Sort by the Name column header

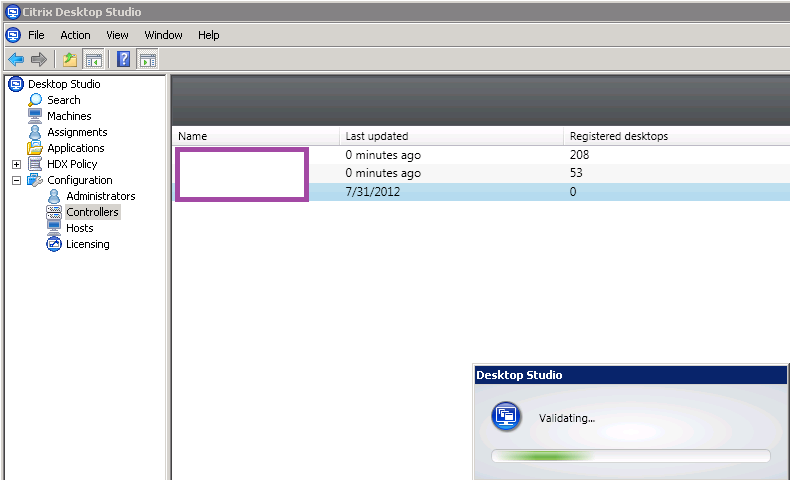point(256,136)
